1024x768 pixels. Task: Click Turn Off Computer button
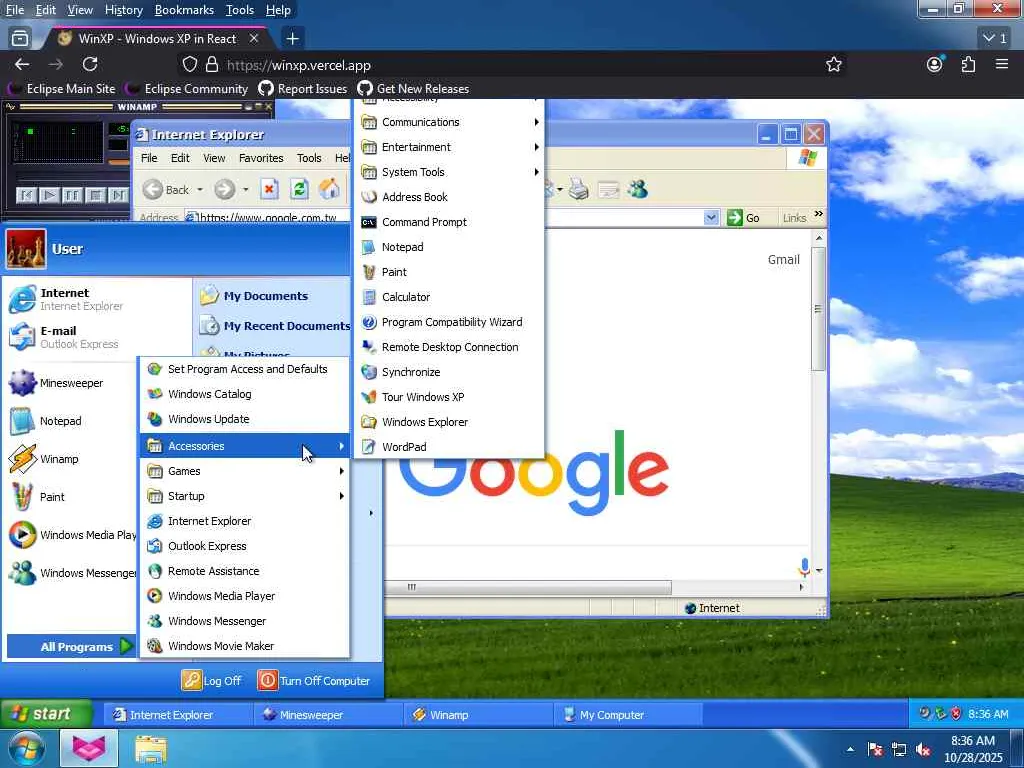point(314,680)
